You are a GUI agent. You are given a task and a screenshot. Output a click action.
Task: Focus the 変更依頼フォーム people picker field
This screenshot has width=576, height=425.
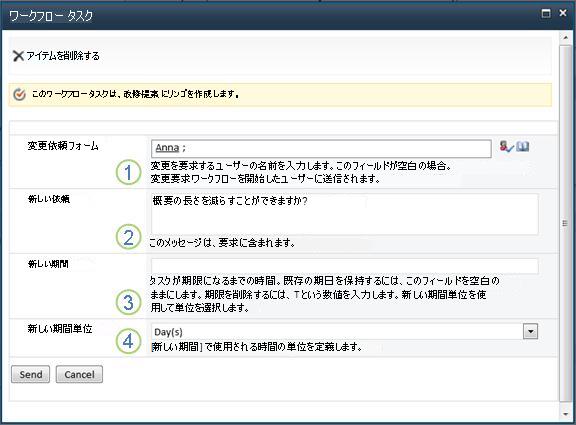(x=321, y=148)
